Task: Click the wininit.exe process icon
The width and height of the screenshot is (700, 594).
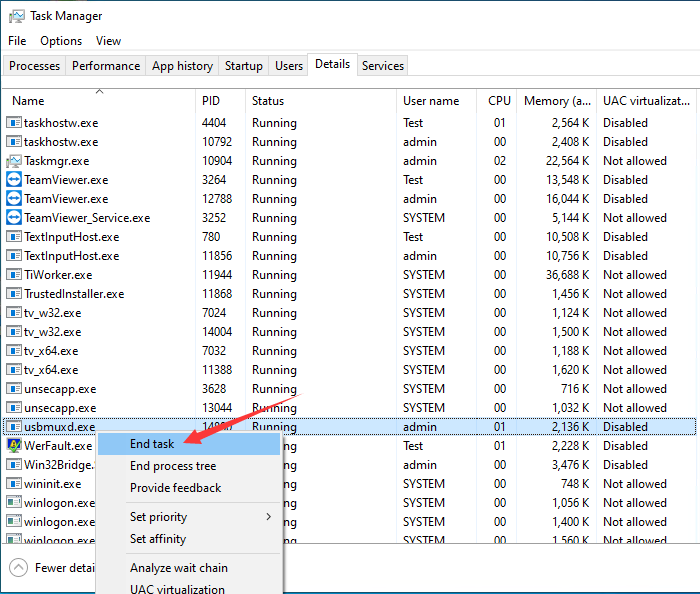Action: (14, 484)
